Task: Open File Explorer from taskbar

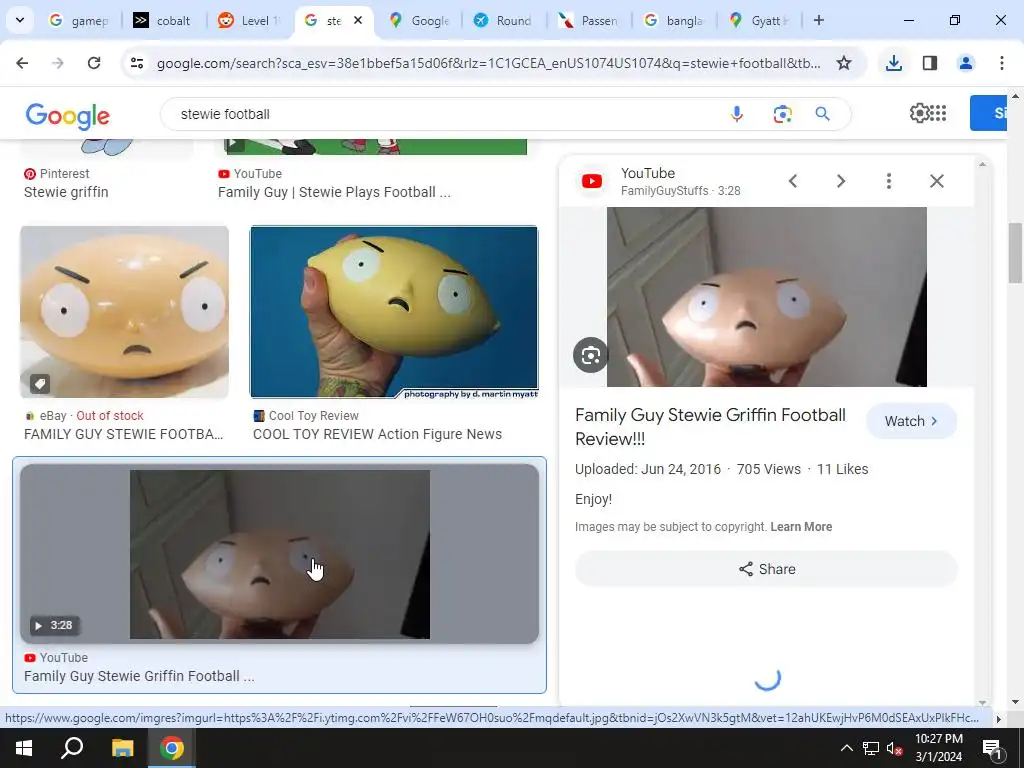Action: pos(122,748)
